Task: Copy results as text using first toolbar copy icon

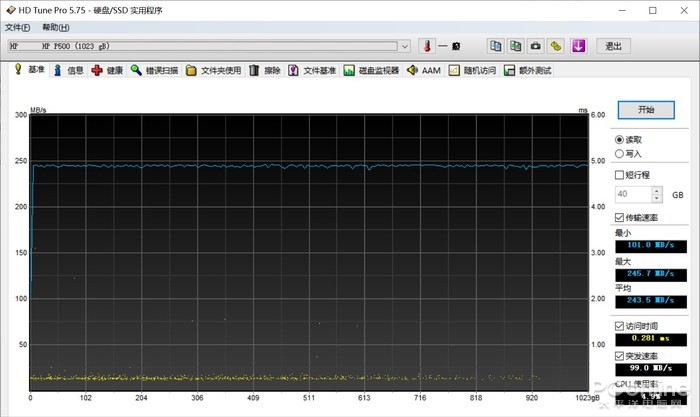Action: pyautogui.click(x=496, y=46)
